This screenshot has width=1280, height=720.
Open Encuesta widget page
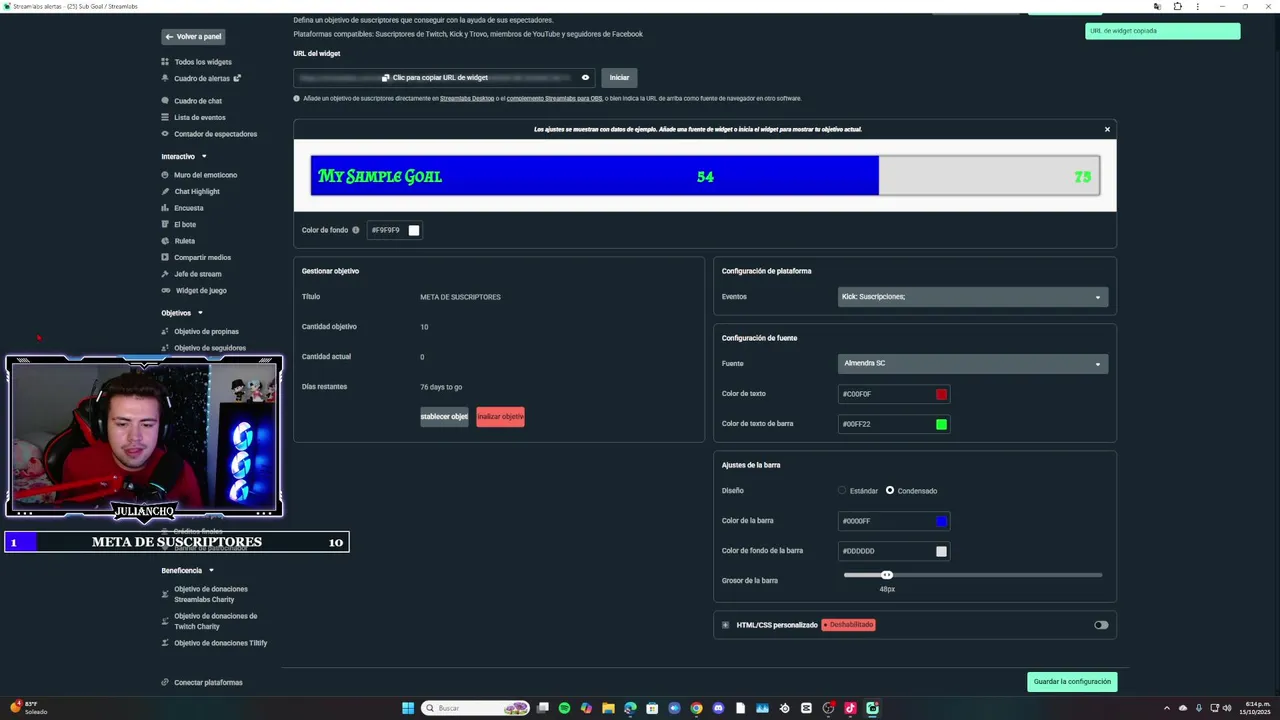[189, 208]
